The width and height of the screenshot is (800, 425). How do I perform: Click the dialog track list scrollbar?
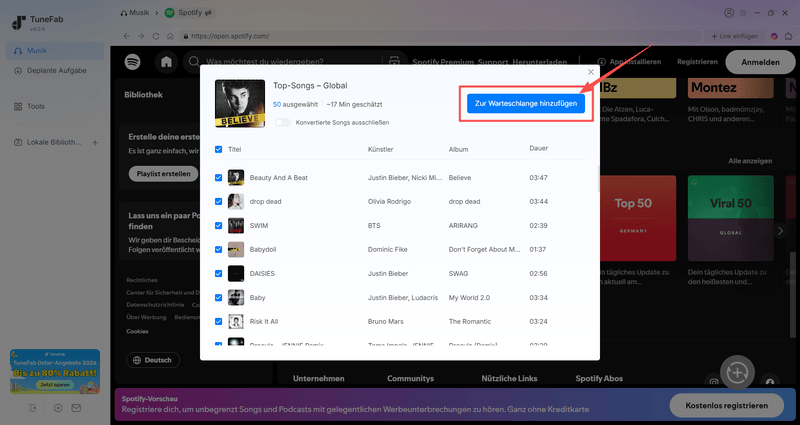pos(598,179)
